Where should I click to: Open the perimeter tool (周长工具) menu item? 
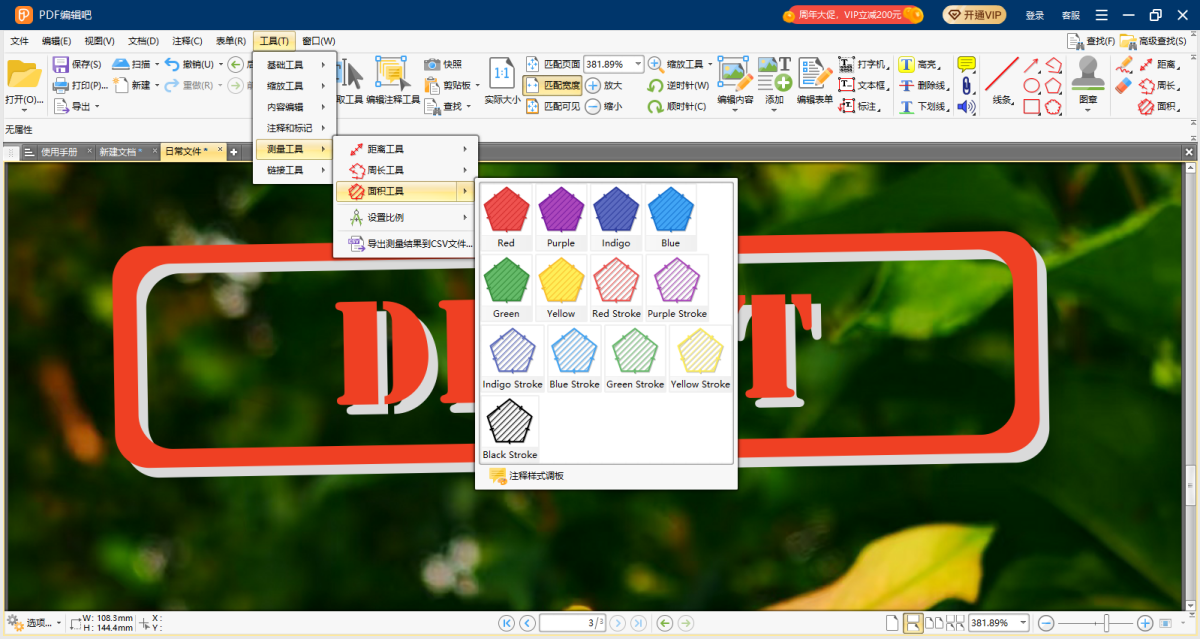click(x=405, y=170)
